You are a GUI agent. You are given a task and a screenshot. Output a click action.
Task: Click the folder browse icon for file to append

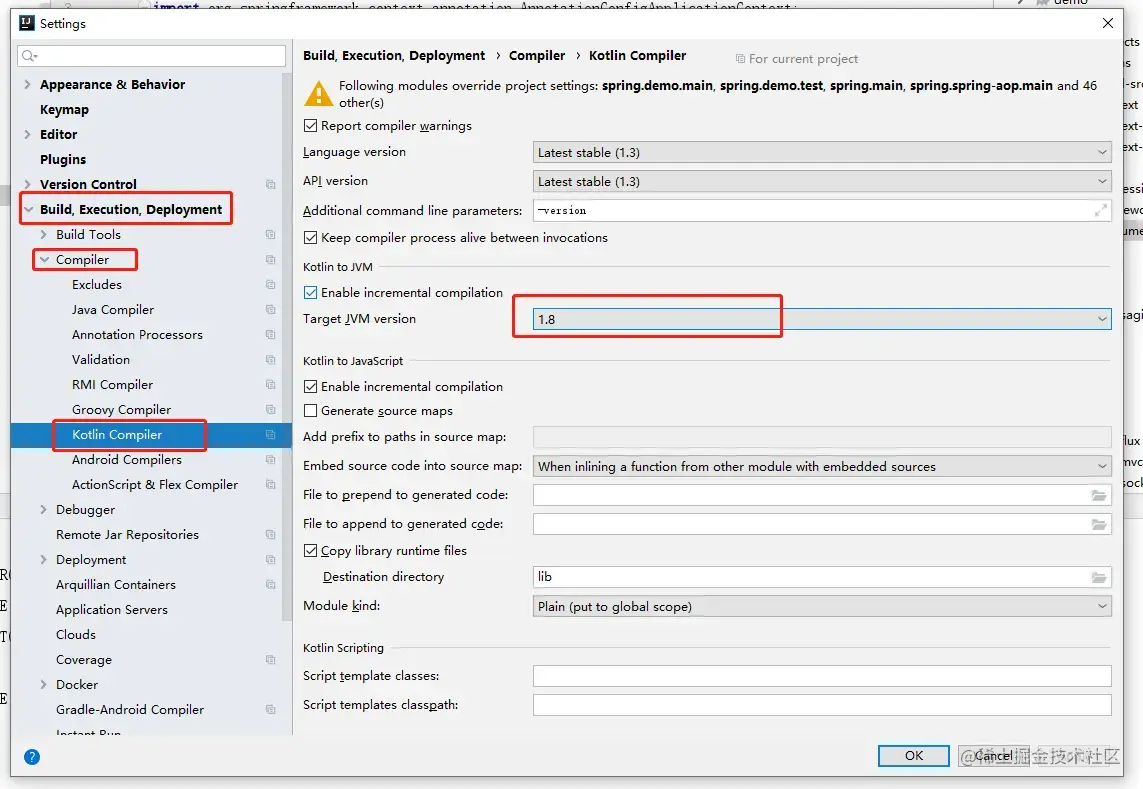tap(1099, 524)
